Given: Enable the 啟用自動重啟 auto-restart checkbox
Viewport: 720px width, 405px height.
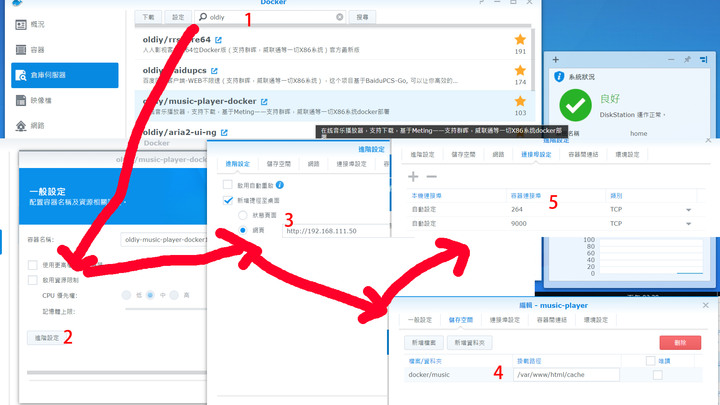Looking at the screenshot, I should [227, 185].
